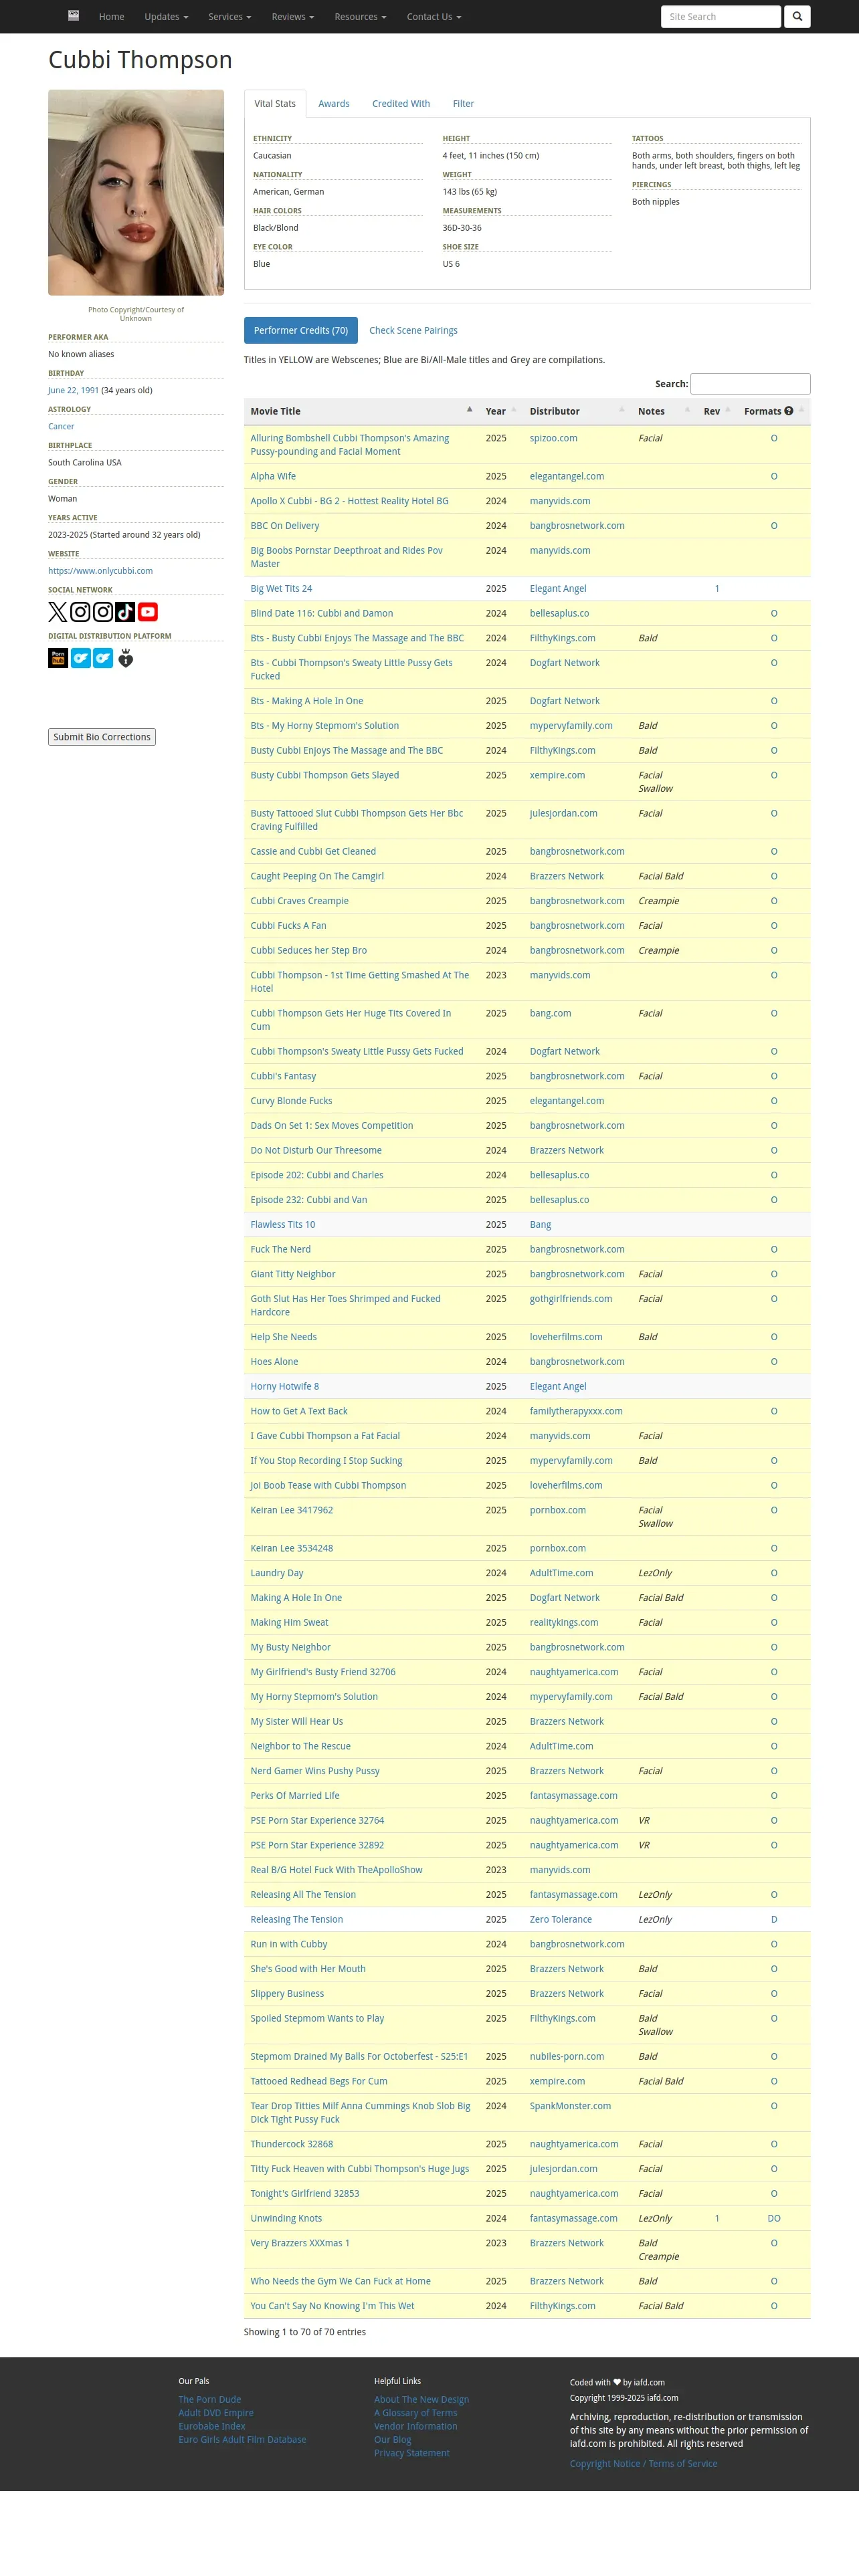This screenshot has width=859, height=2576.
Task: Open the Eurobabe Index footer link
Action: pos(212,2426)
